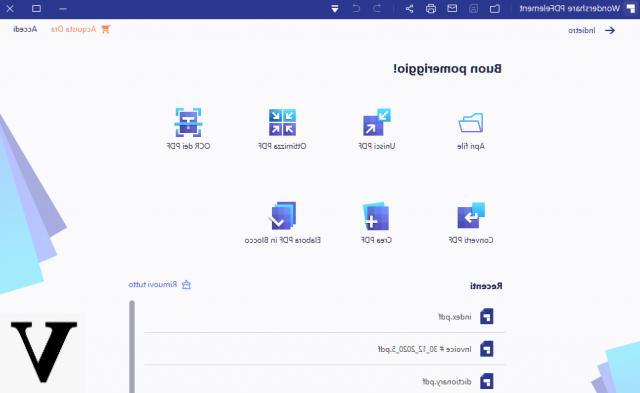Screen dimensions: 640x393
Task: Click the printer icon in the title bar
Action: 431,9
